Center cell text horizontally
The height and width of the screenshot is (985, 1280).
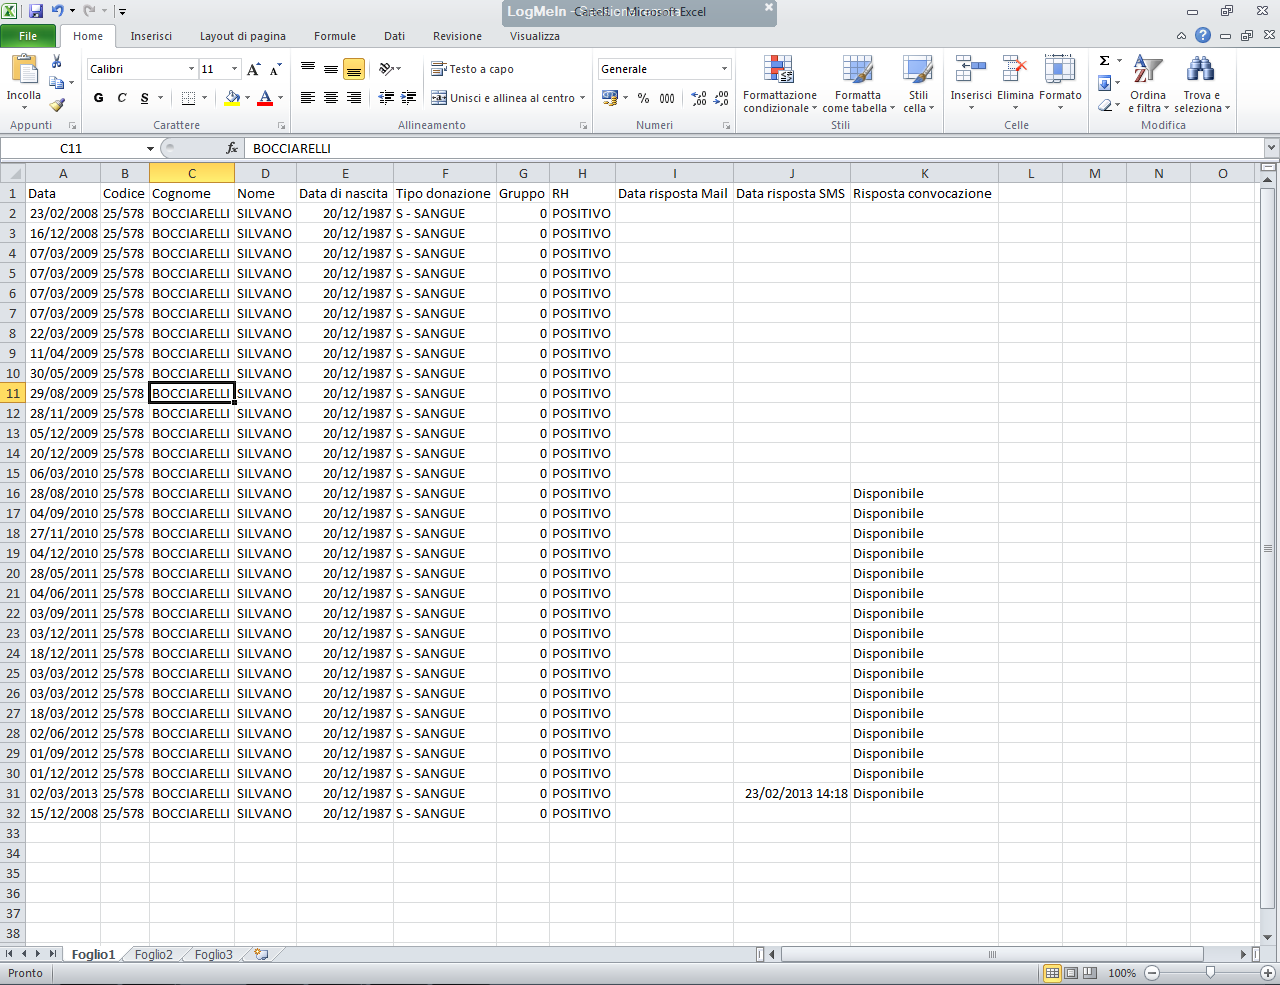click(x=331, y=98)
